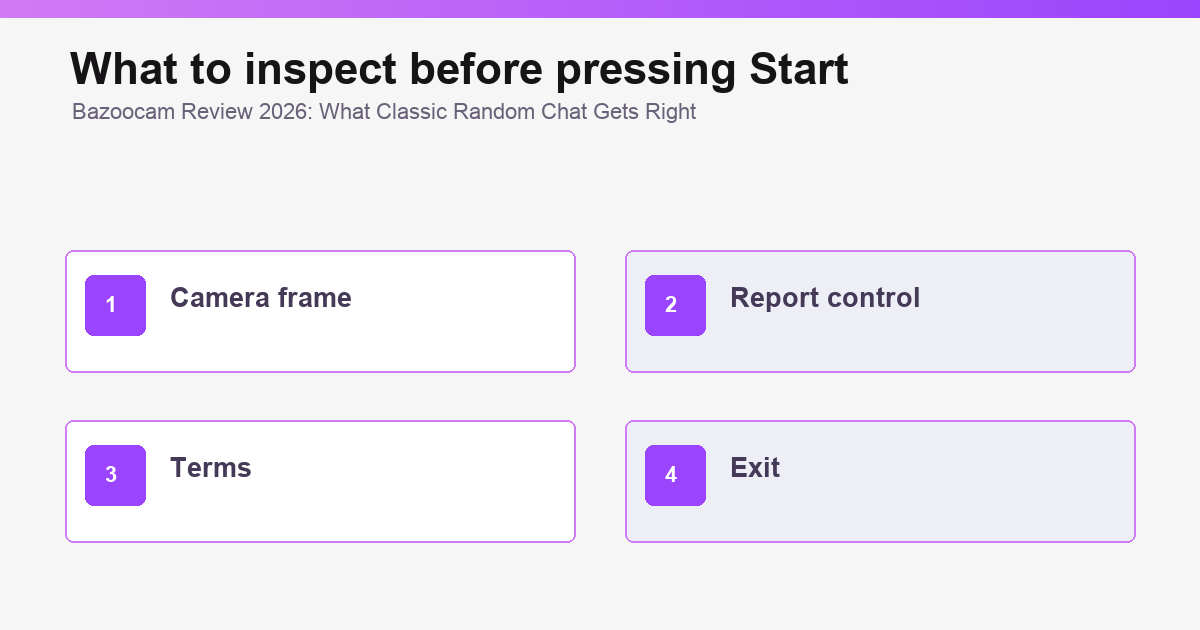1200x630 pixels.
Task: Click the Bazoocam Review 2026 subtitle
Action: coord(384,112)
